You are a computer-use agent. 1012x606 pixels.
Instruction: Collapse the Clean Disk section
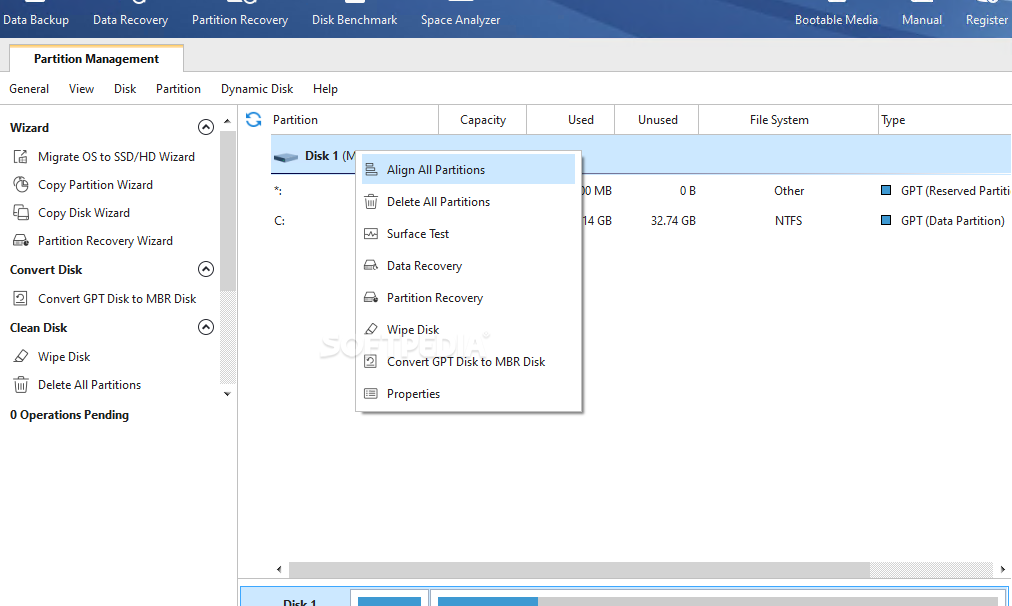(x=206, y=327)
